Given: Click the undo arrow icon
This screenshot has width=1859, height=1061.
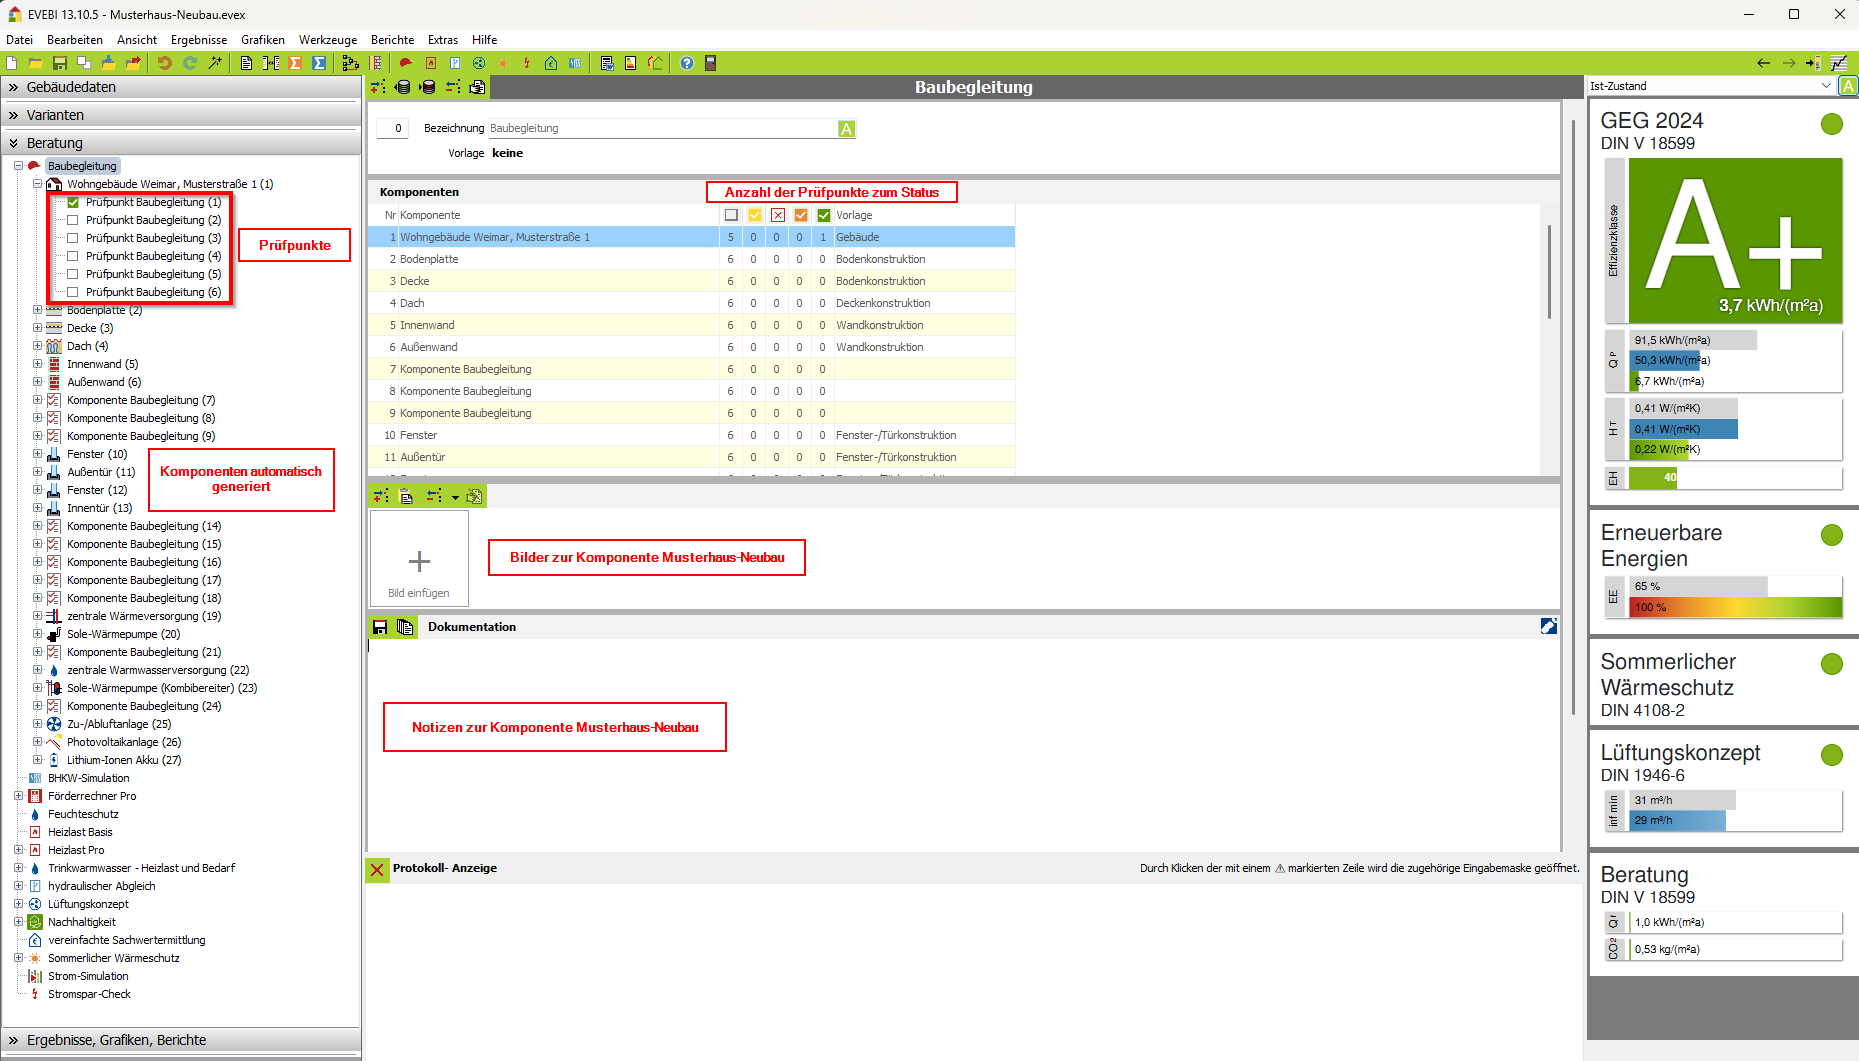Looking at the screenshot, I should (x=164, y=63).
